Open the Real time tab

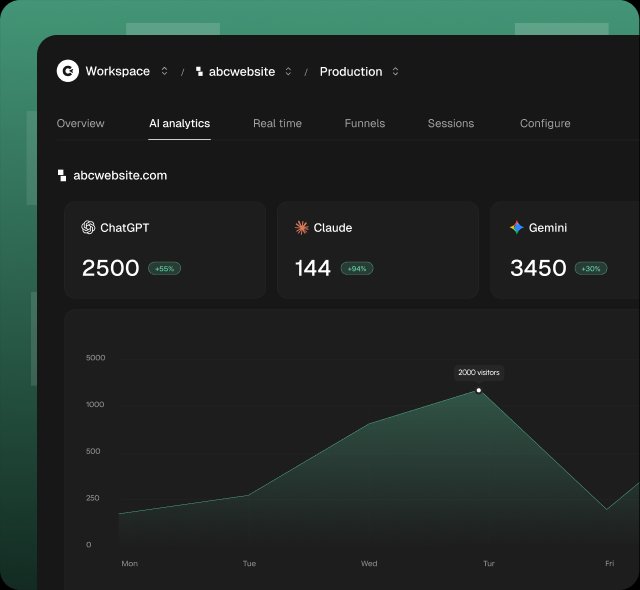click(x=278, y=123)
